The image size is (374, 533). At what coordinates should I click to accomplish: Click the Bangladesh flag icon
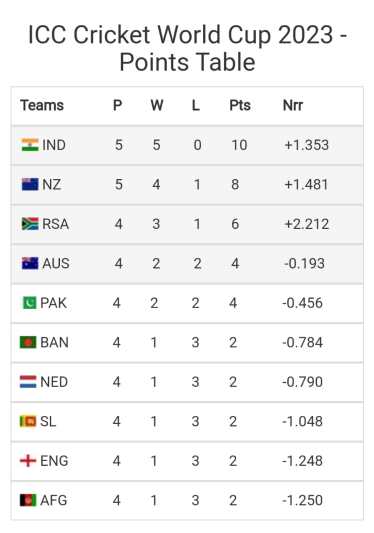28,342
